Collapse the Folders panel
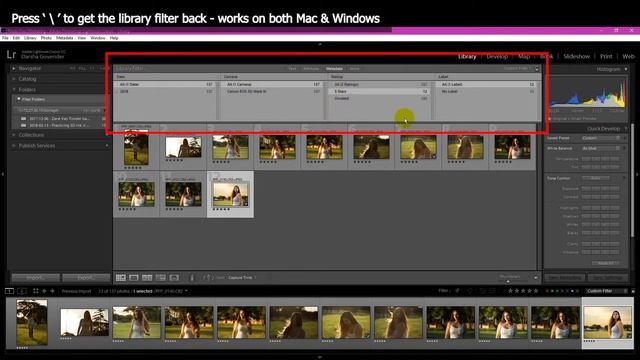This screenshot has height=360, width=640. (x=14, y=89)
